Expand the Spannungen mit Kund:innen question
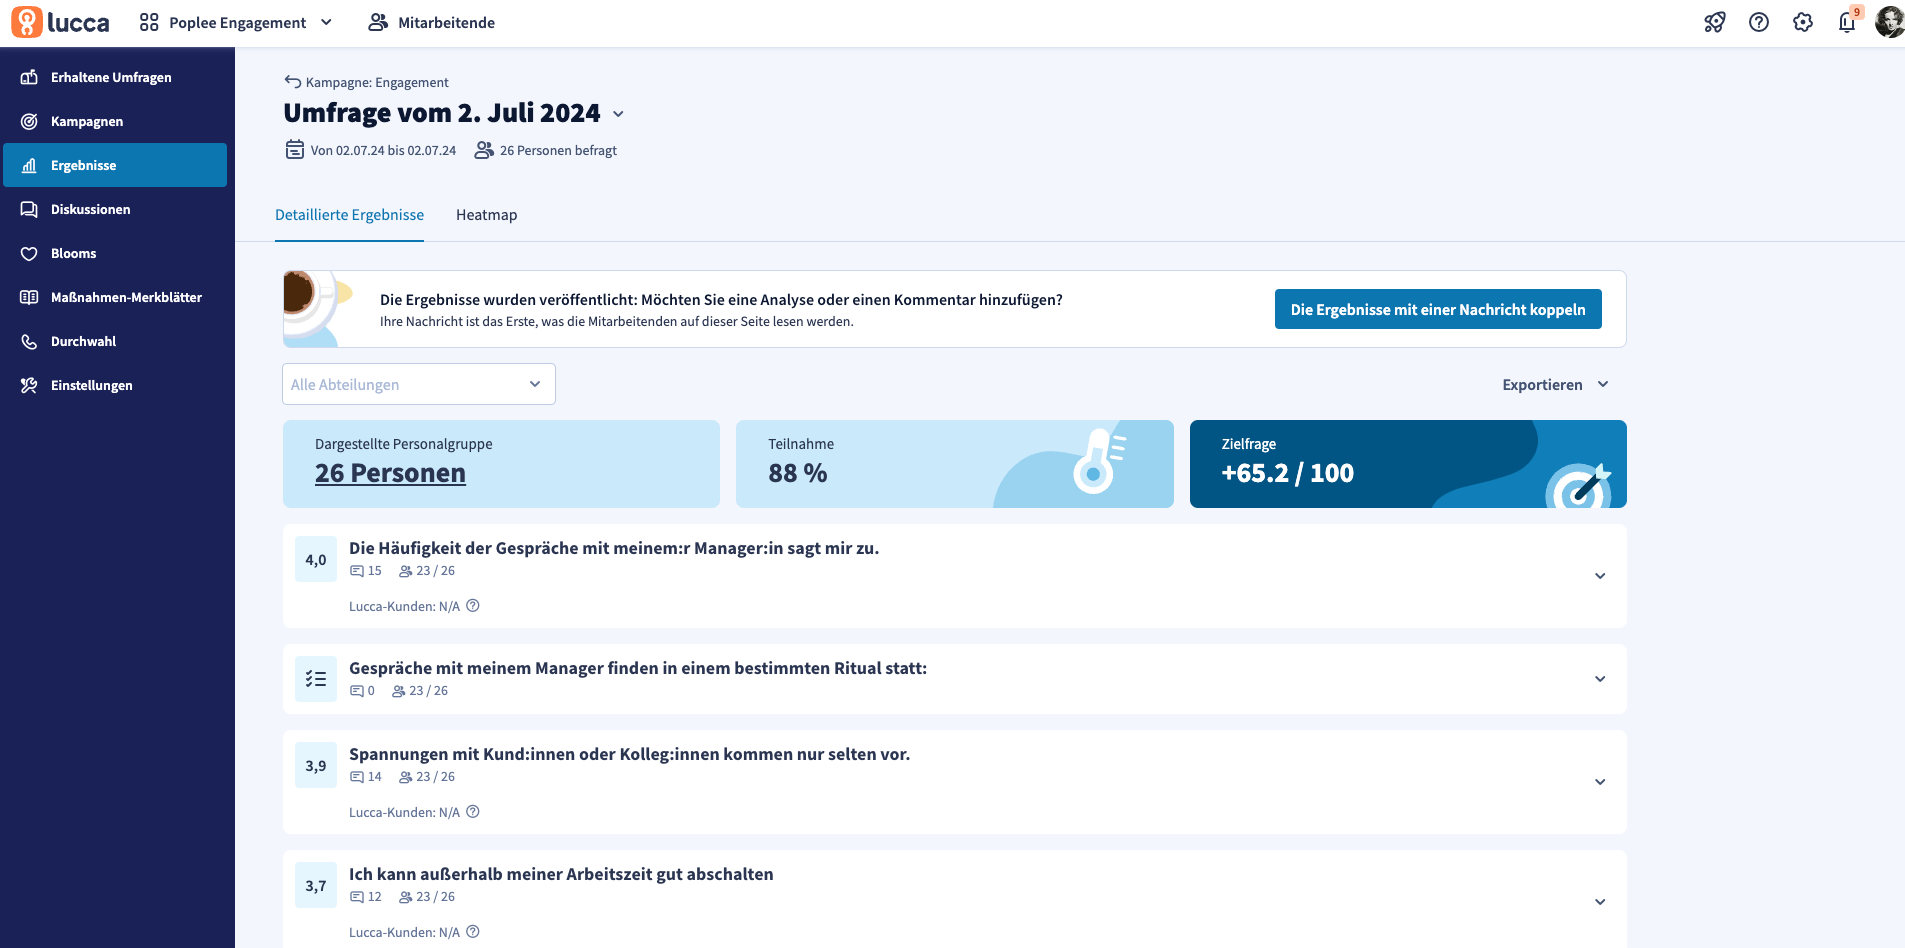The width and height of the screenshot is (1905, 948). click(1600, 782)
